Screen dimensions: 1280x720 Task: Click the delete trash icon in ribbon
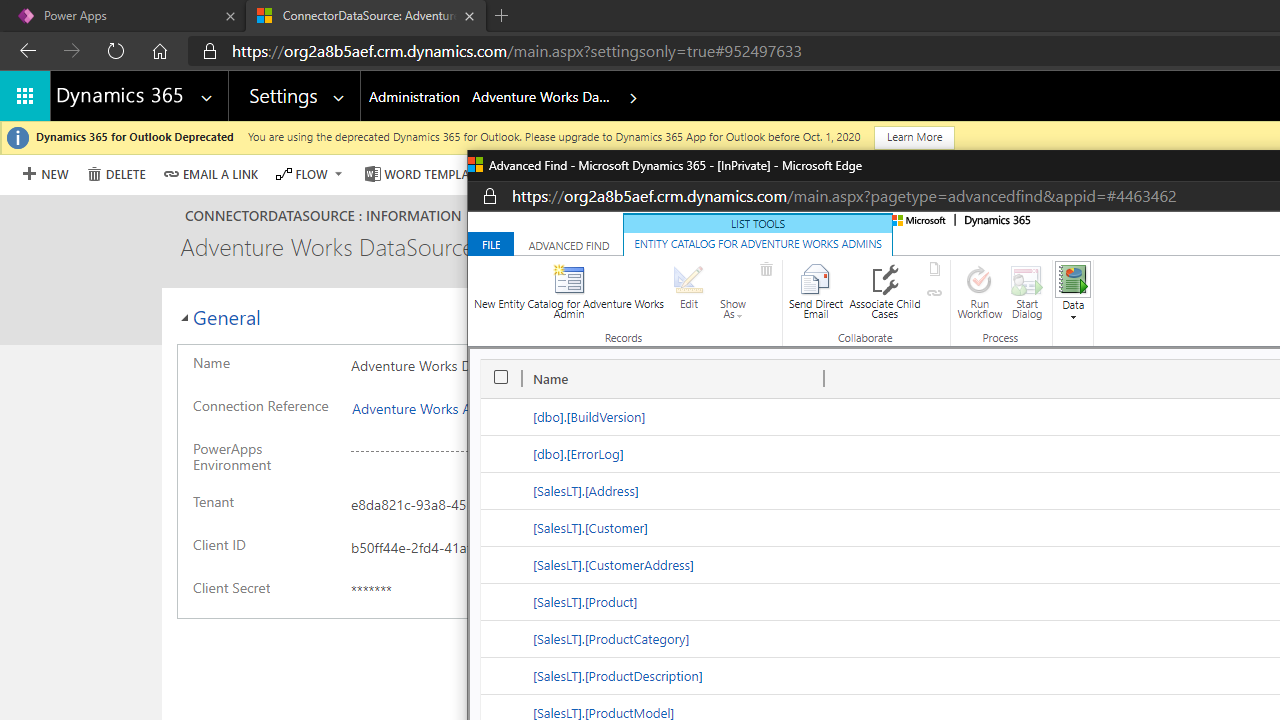coord(766,269)
